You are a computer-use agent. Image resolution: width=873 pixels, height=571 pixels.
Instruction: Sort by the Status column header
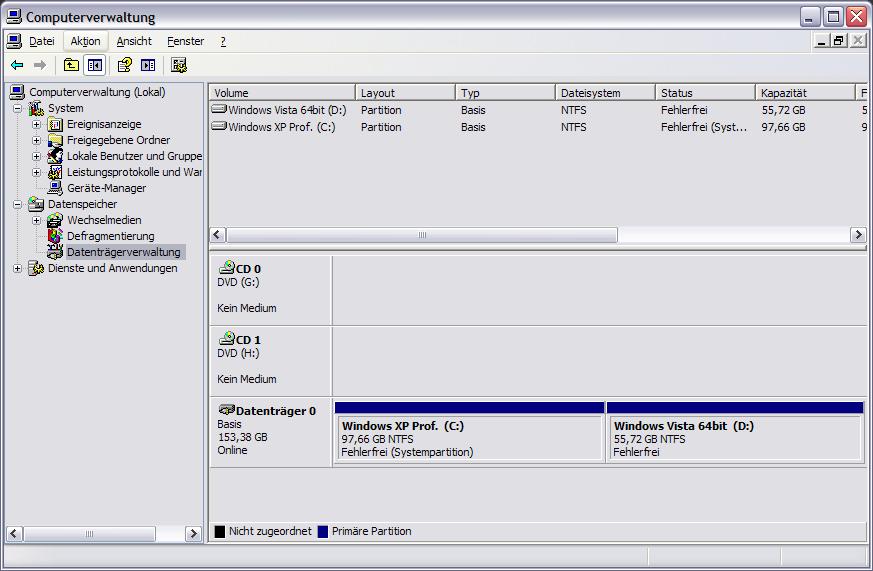pyautogui.click(x=705, y=92)
